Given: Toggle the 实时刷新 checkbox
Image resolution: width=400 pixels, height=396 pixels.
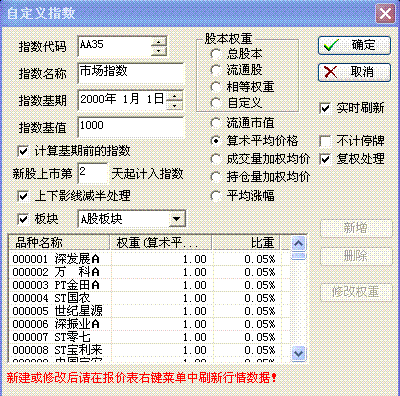Looking at the screenshot, I should [x=352, y=108].
